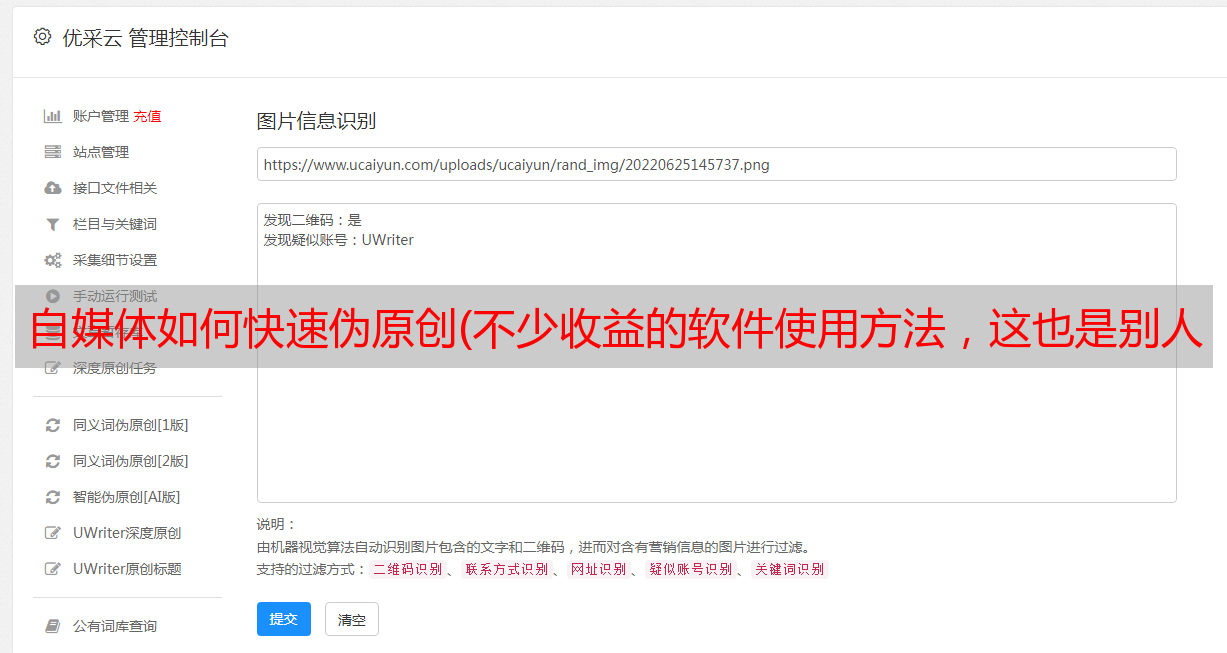Click the 说明： label

coord(277,524)
